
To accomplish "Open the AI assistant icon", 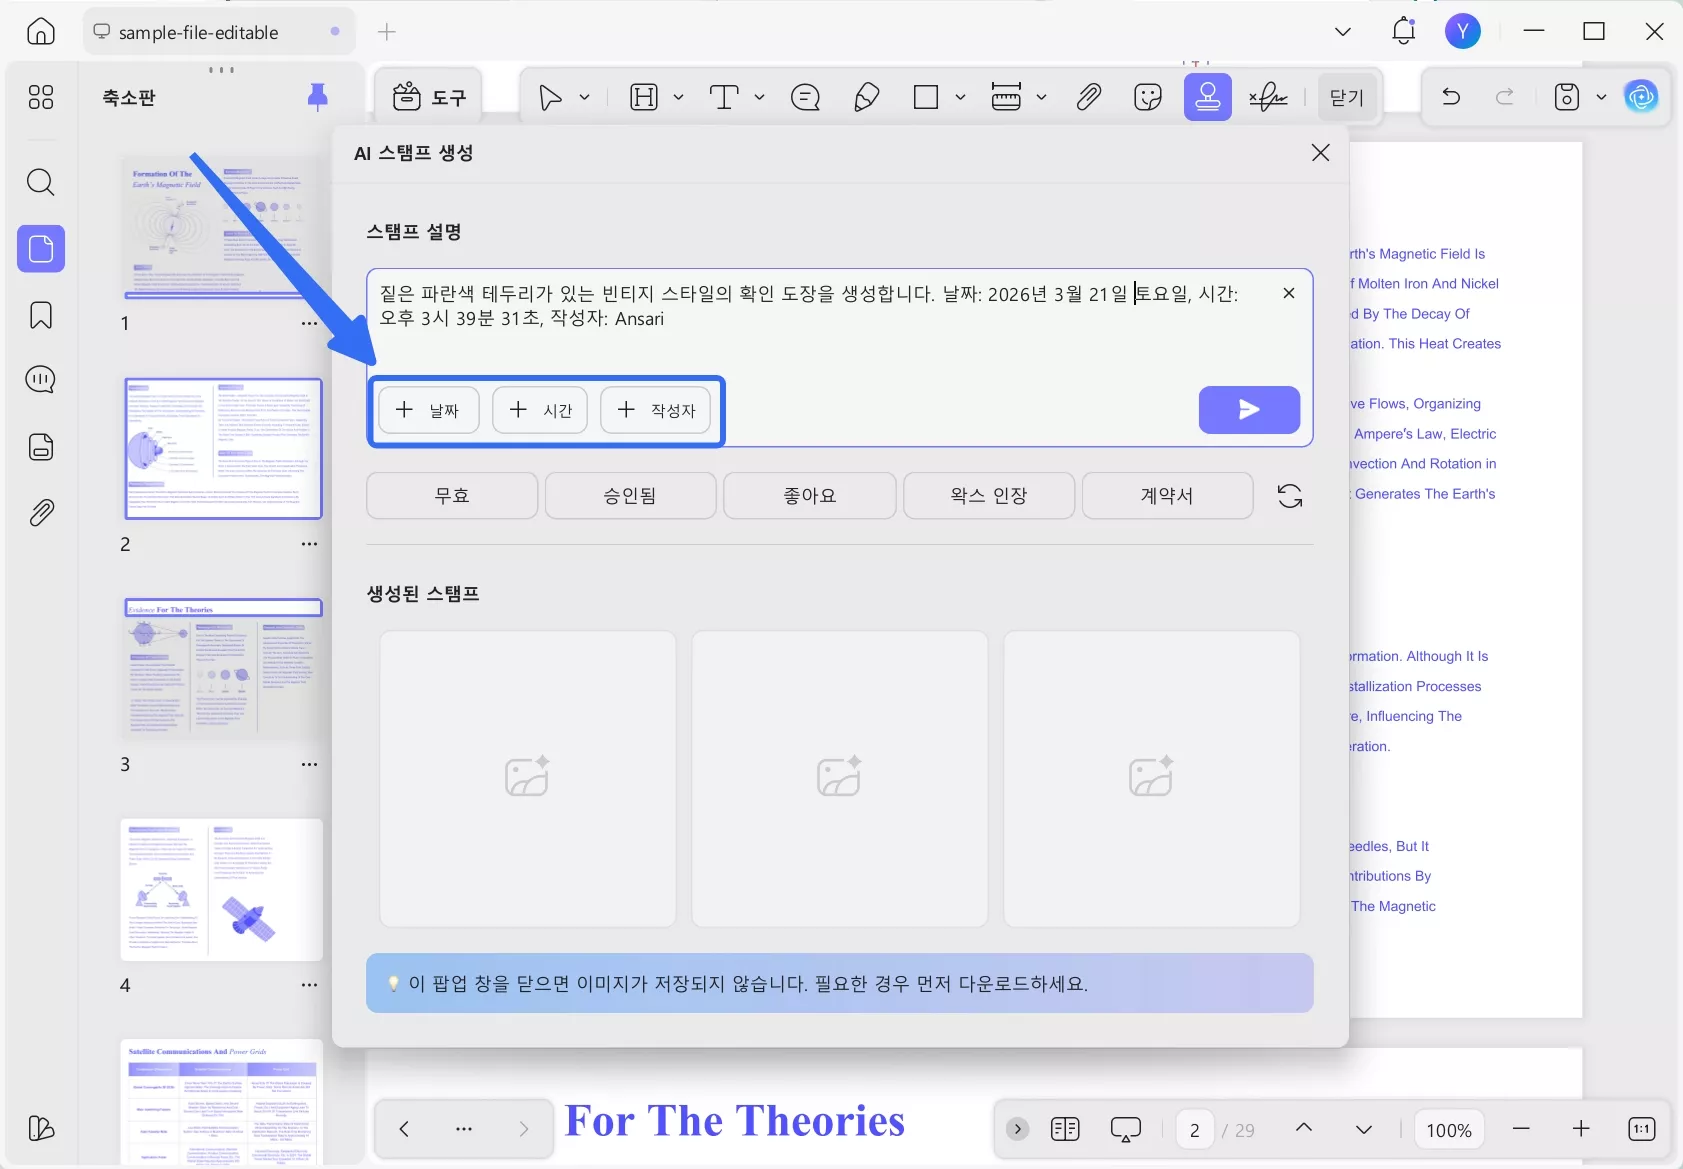I will 1643,97.
